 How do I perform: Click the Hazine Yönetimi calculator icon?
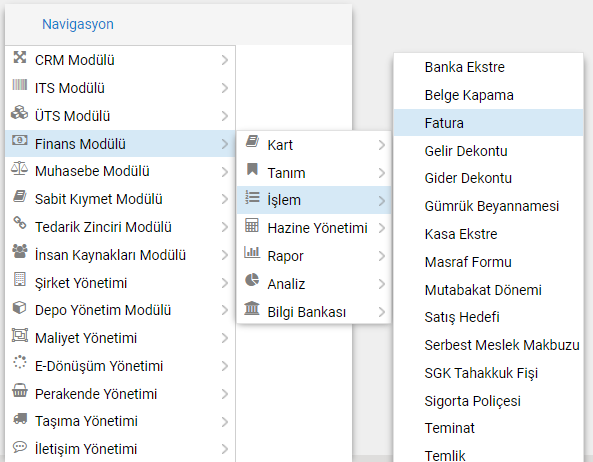pyautogui.click(x=252, y=225)
